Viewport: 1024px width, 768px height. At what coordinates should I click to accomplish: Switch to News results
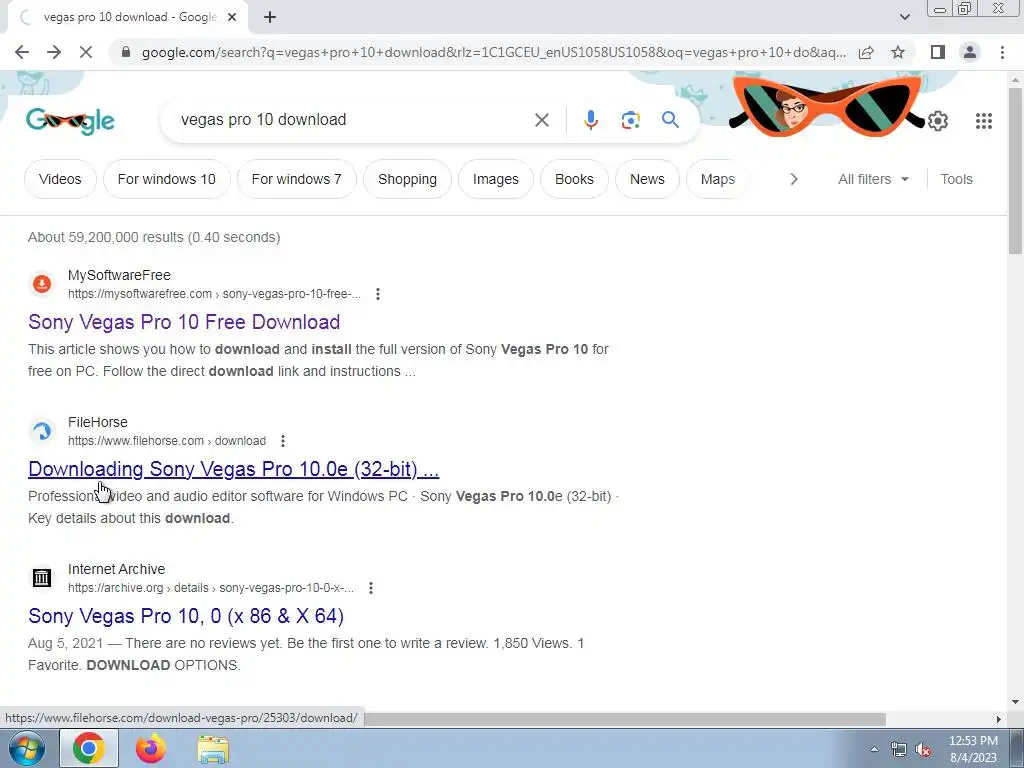pos(647,179)
